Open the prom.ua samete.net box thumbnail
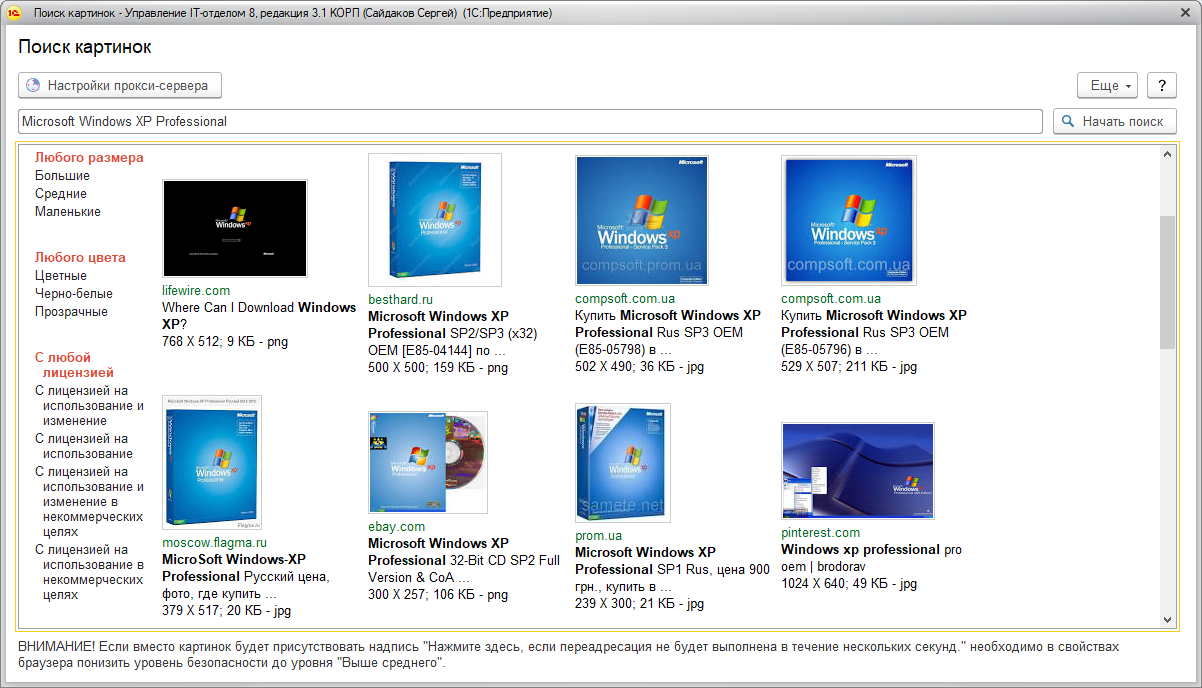This screenshot has width=1202, height=688. pos(623,462)
